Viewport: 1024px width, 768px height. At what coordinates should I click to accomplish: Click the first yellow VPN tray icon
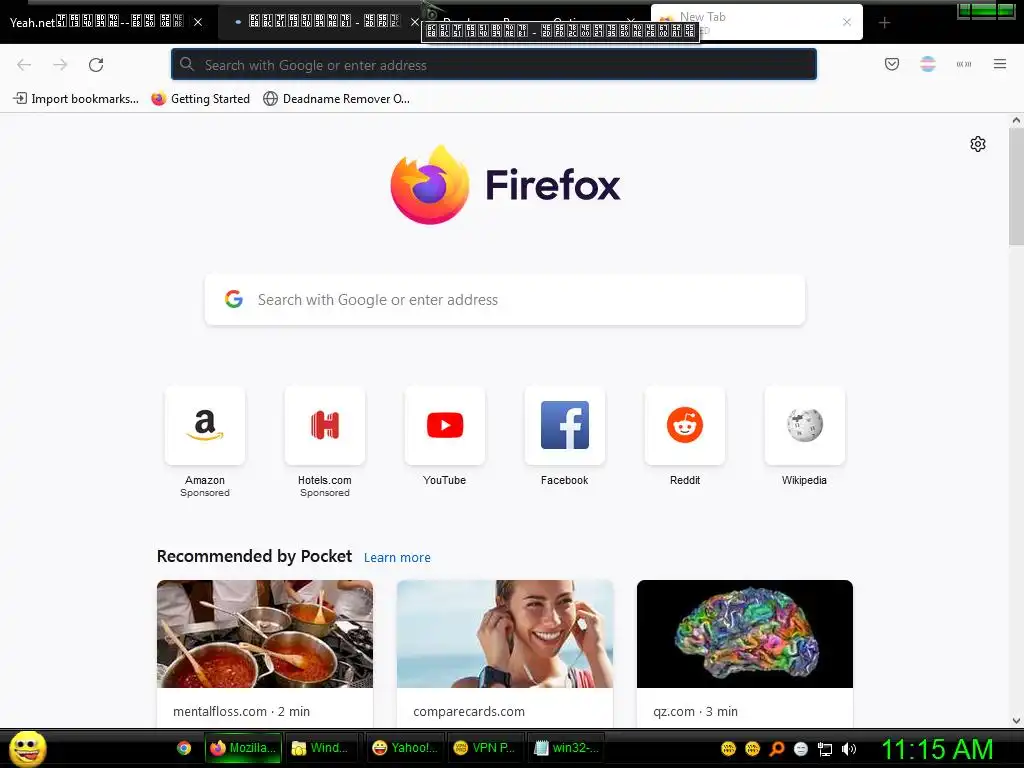click(728, 748)
